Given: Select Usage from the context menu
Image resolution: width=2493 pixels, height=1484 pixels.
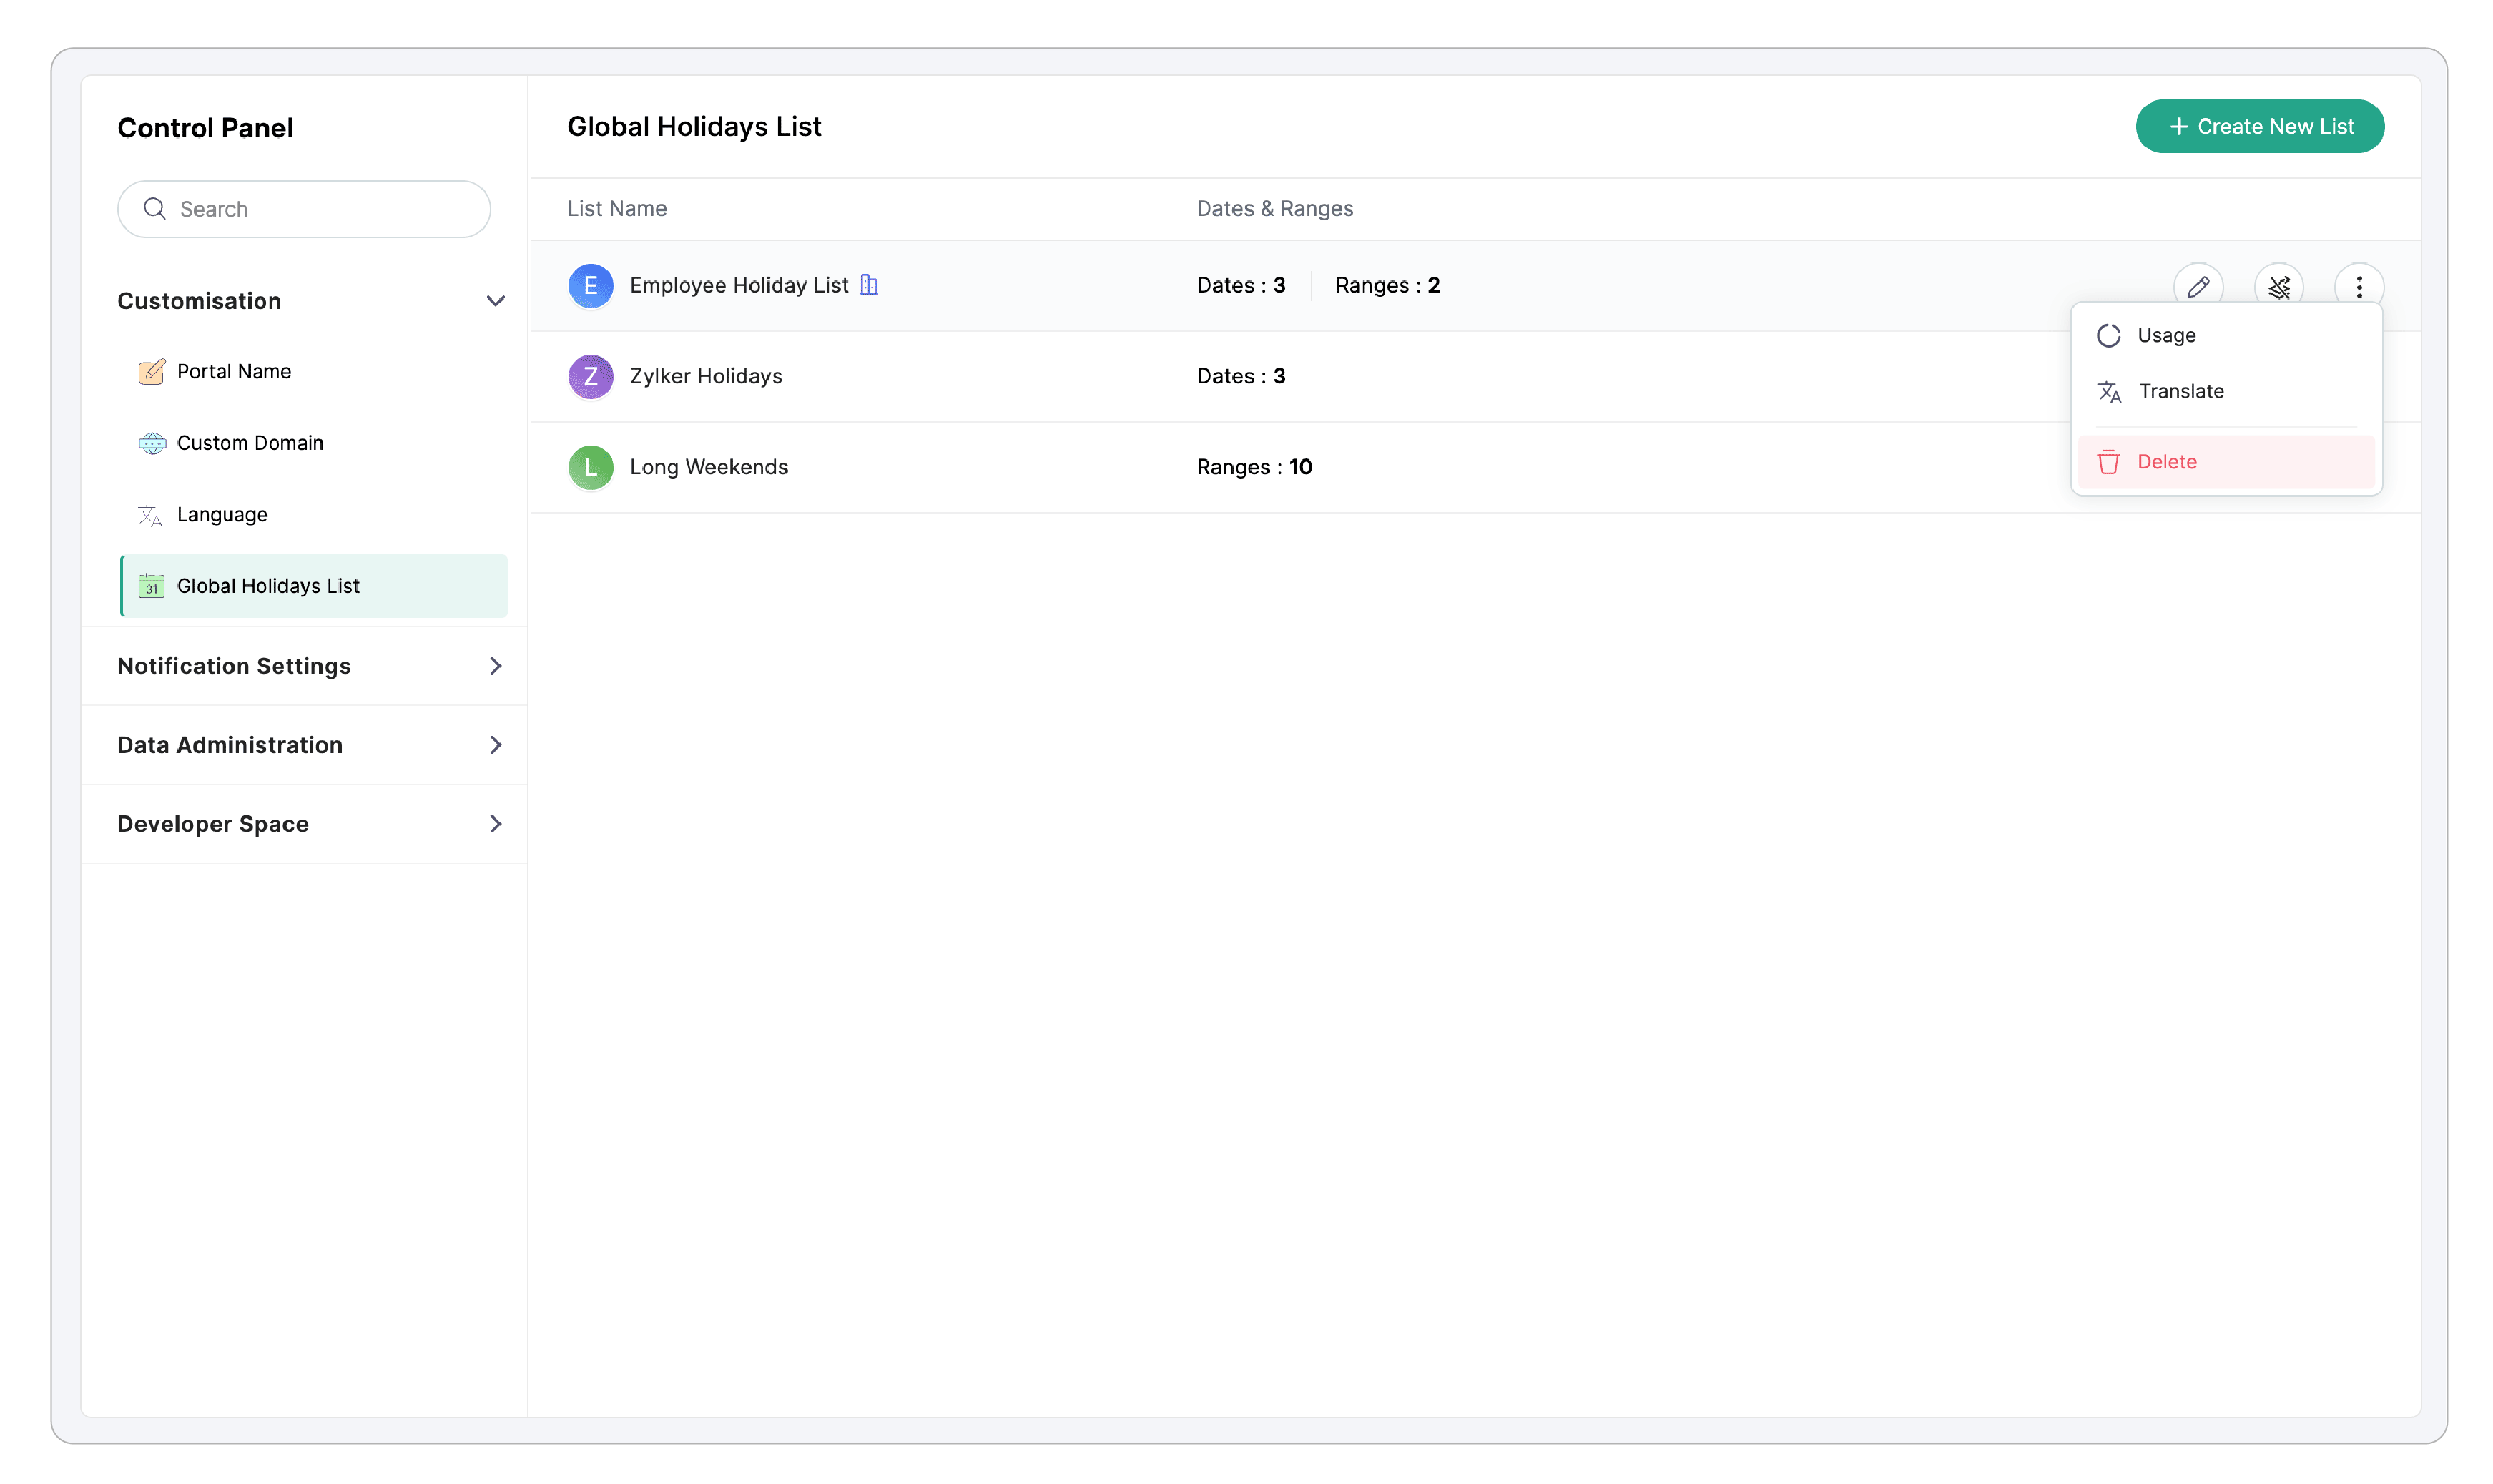Looking at the screenshot, I should point(2165,335).
